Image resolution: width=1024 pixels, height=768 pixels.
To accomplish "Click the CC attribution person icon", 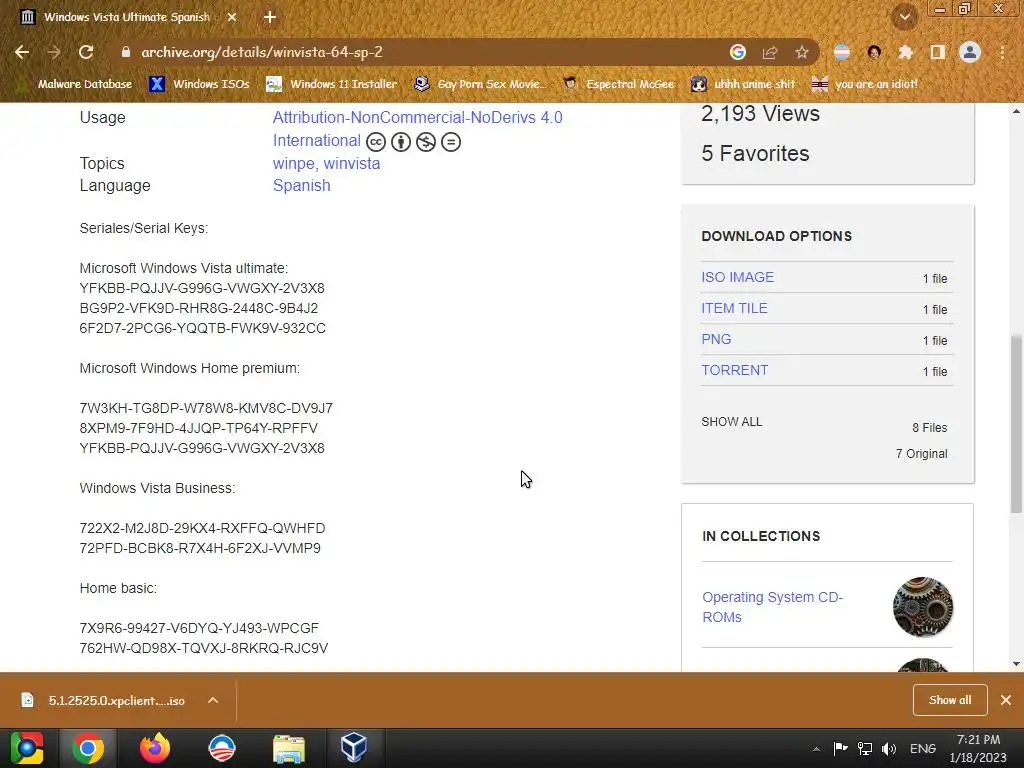I will pyautogui.click(x=400, y=142).
